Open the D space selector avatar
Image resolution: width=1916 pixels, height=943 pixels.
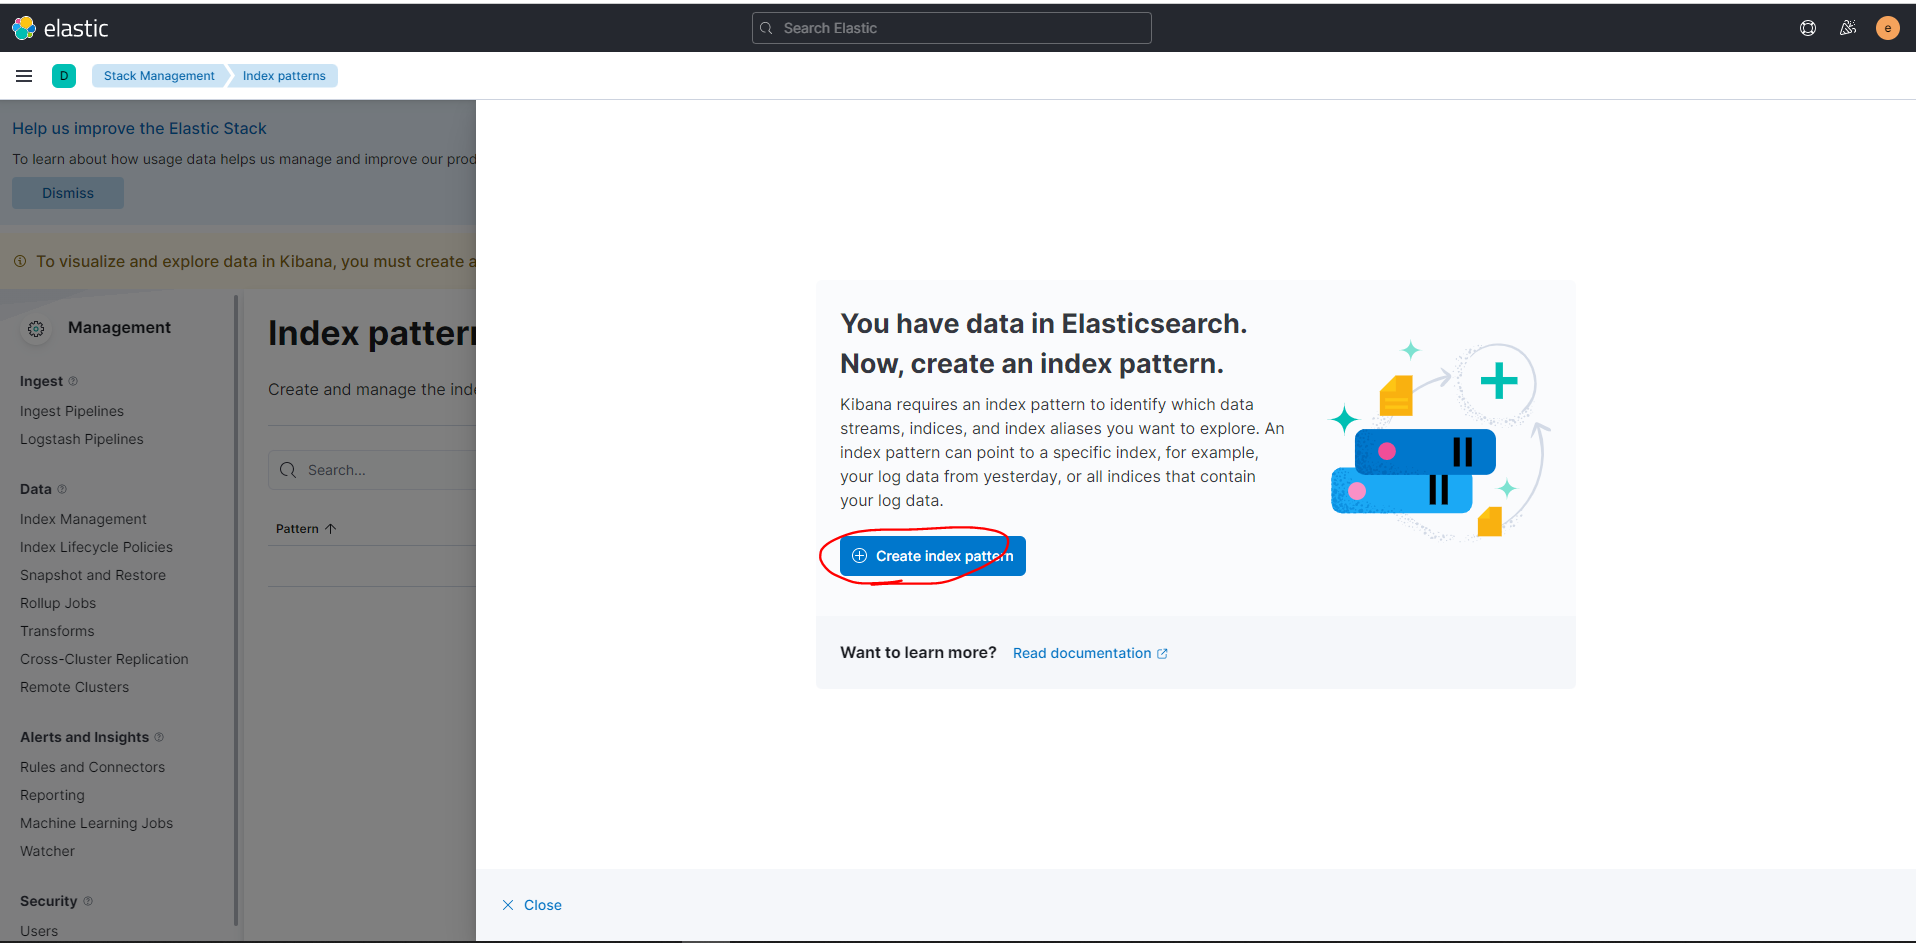tap(64, 76)
